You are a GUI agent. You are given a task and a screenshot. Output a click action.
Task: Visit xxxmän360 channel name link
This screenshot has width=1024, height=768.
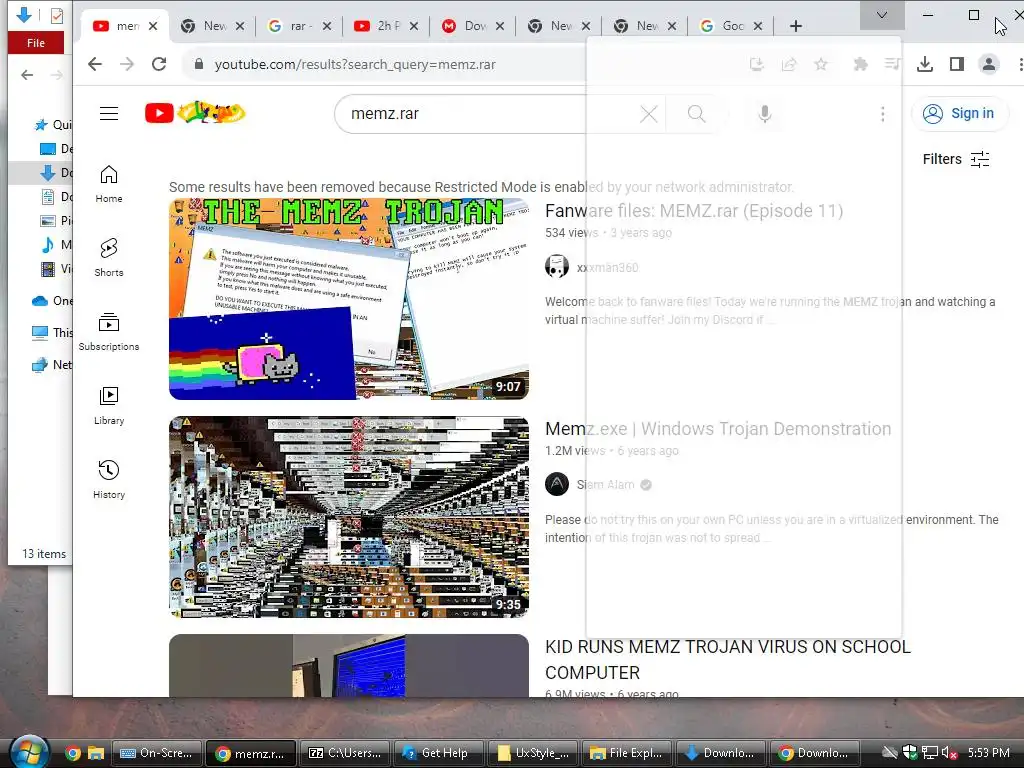[x=607, y=268]
